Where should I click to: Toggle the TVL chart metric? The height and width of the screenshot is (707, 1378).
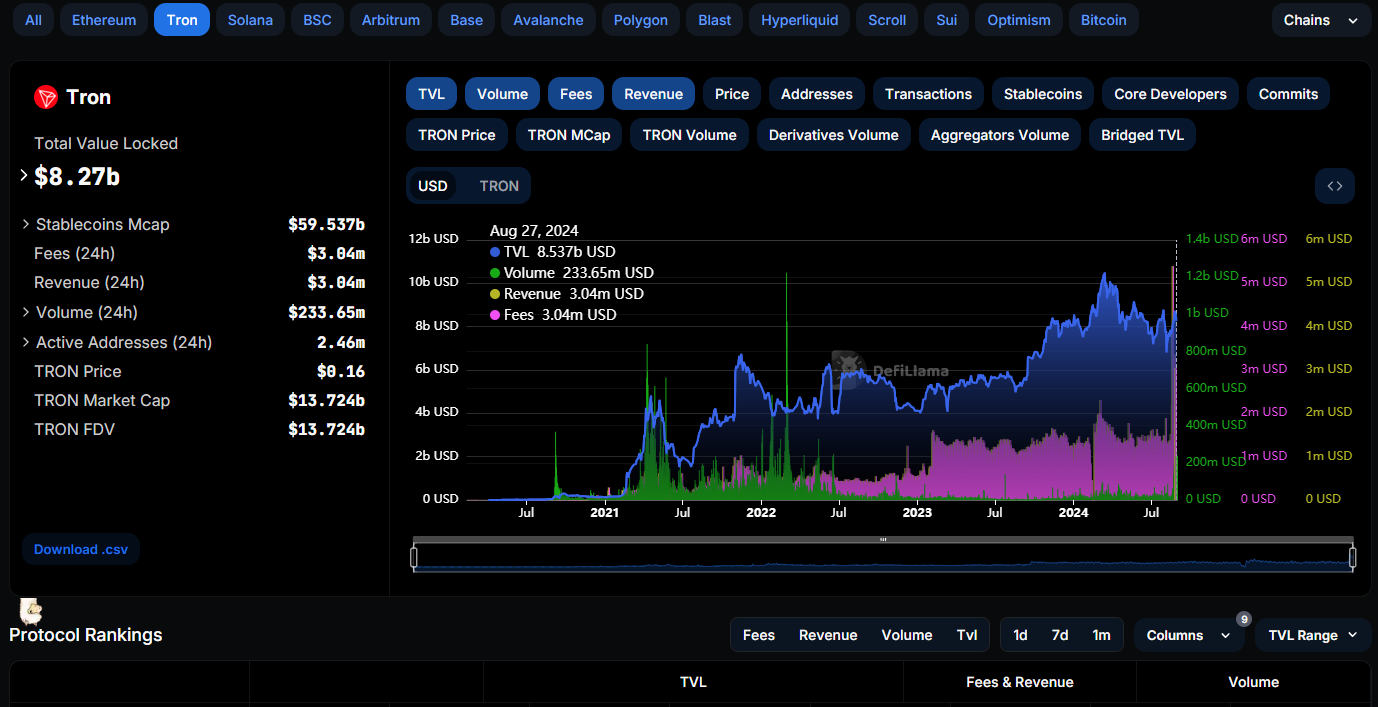pos(432,94)
